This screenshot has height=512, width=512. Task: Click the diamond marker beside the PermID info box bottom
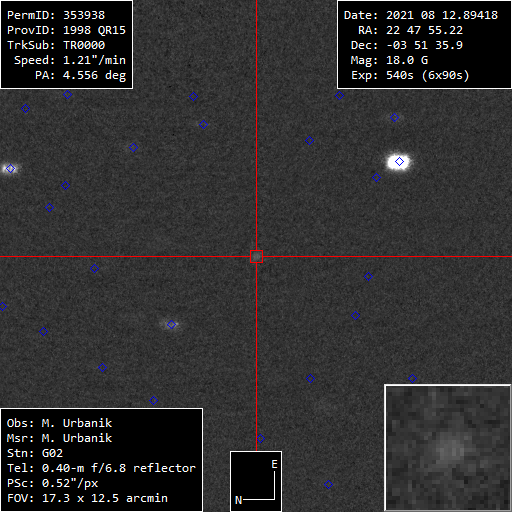tap(67, 95)
